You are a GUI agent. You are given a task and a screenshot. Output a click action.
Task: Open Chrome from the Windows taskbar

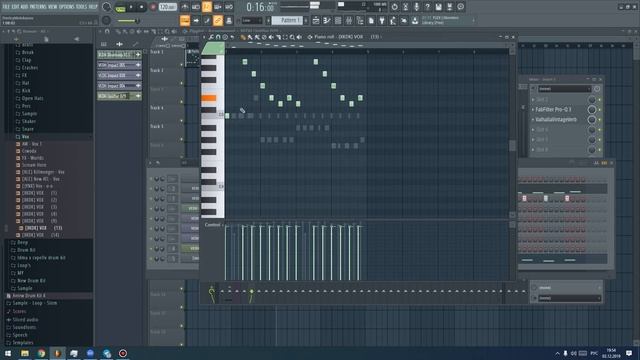pos(41,353)
